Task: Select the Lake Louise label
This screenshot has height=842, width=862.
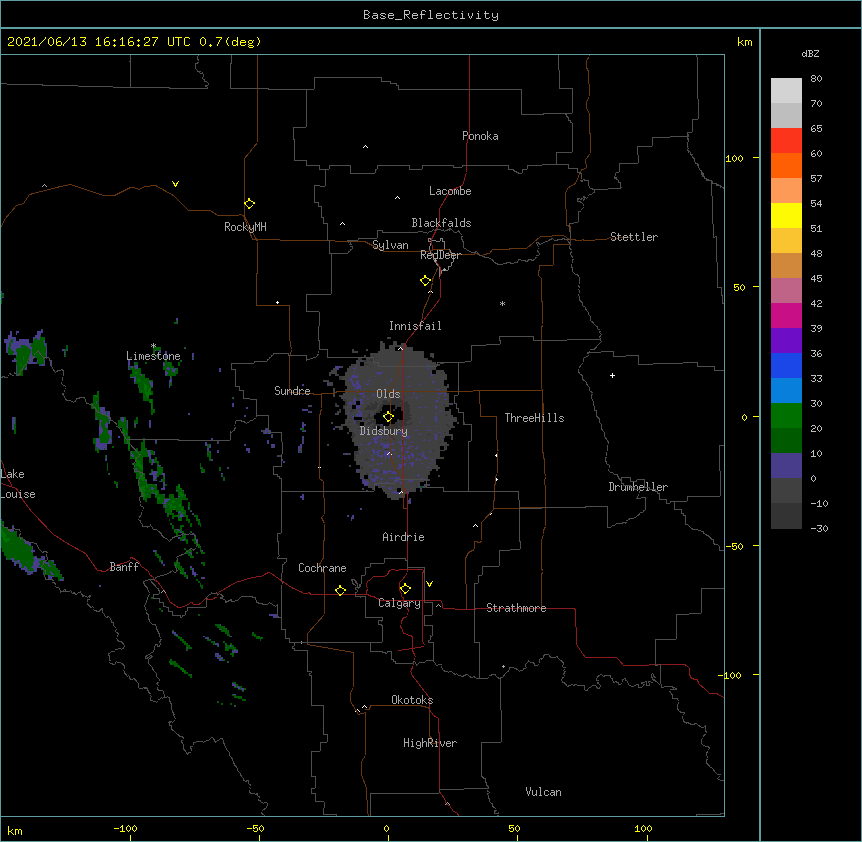Action: tap(18, 484)
